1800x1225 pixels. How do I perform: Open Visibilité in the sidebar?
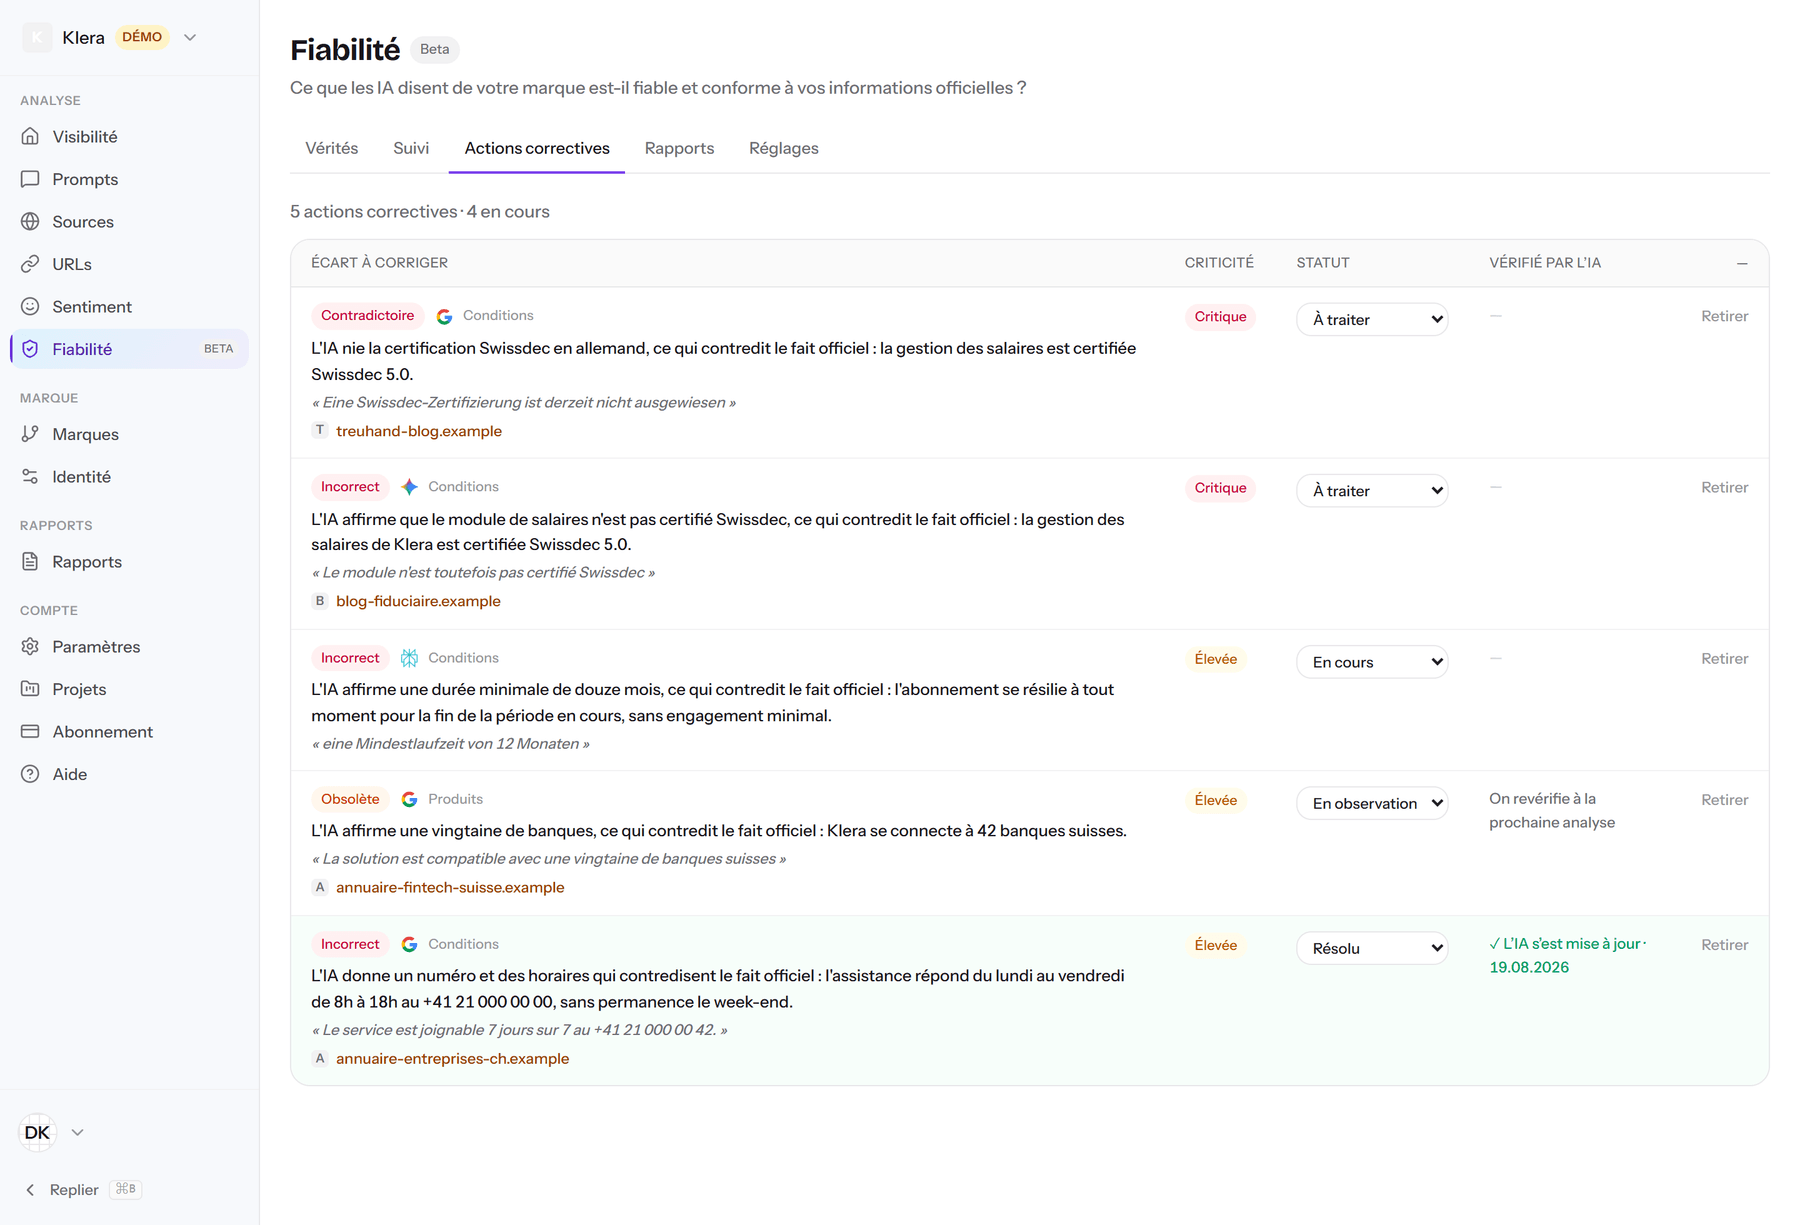[x=129, y=136]
